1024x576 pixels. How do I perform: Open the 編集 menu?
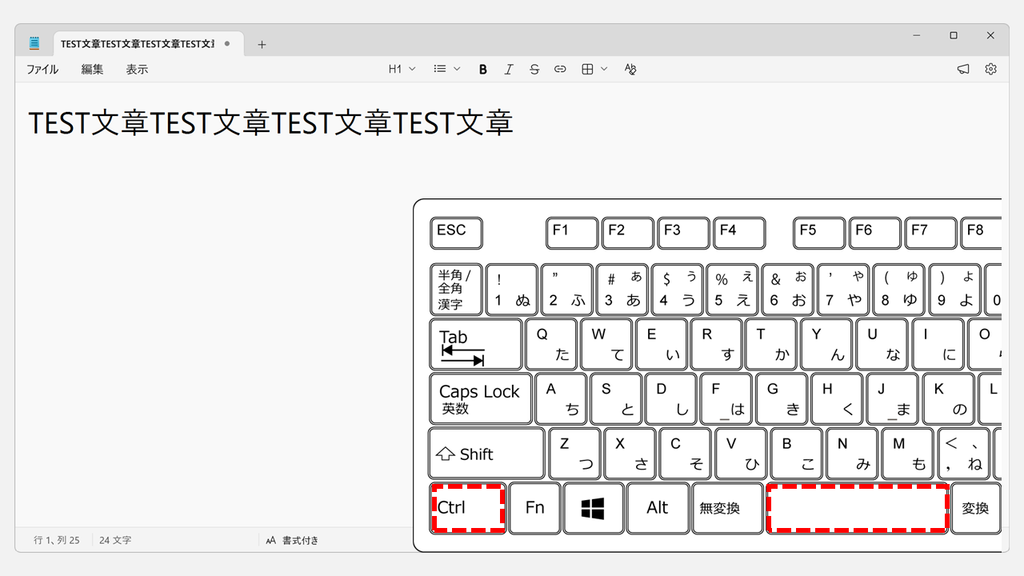coord(92,69)
